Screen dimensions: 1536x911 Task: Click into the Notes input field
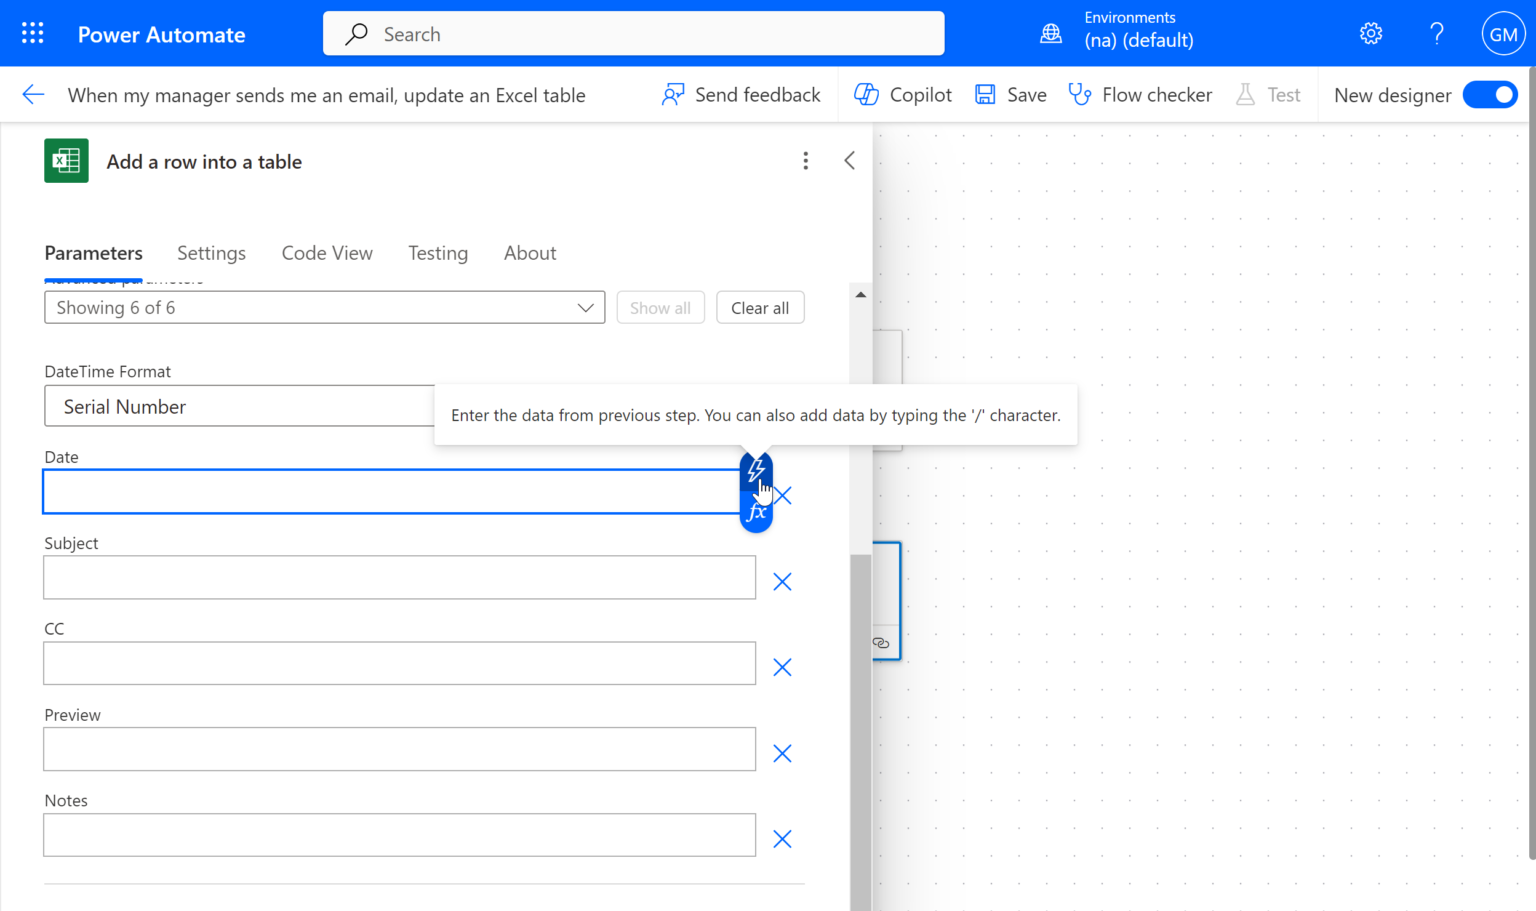(x=399, y=835)
